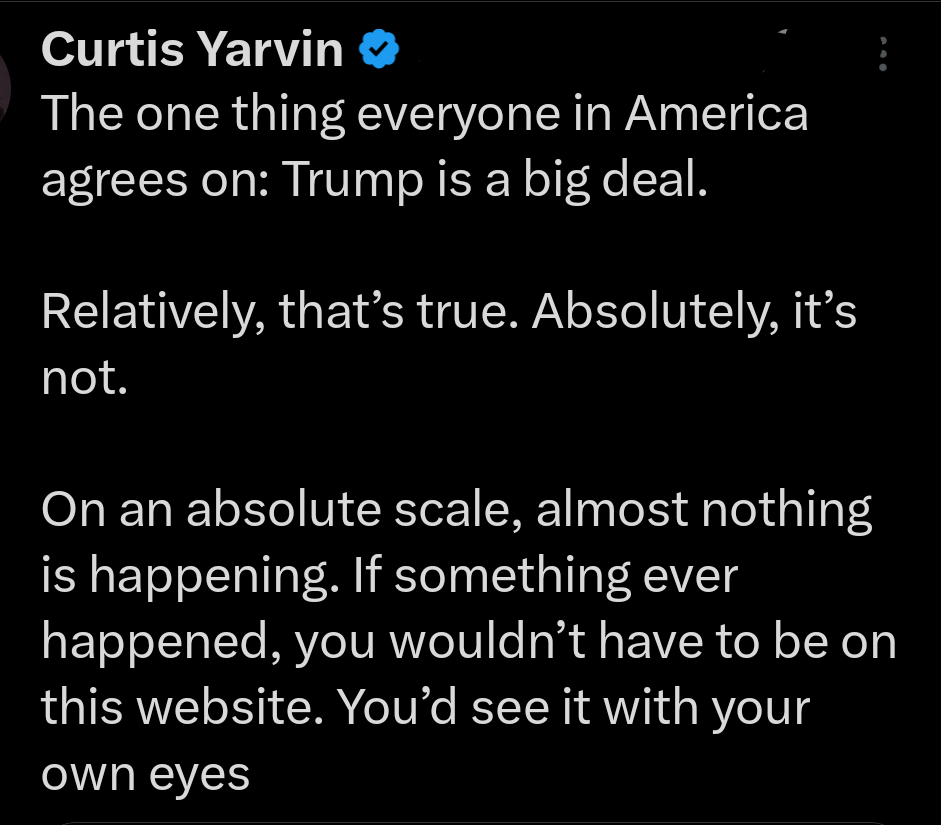Click the word "Yarvin" in the author name
941x825 pixels.
pyautogui.click(x=269, y=49)
